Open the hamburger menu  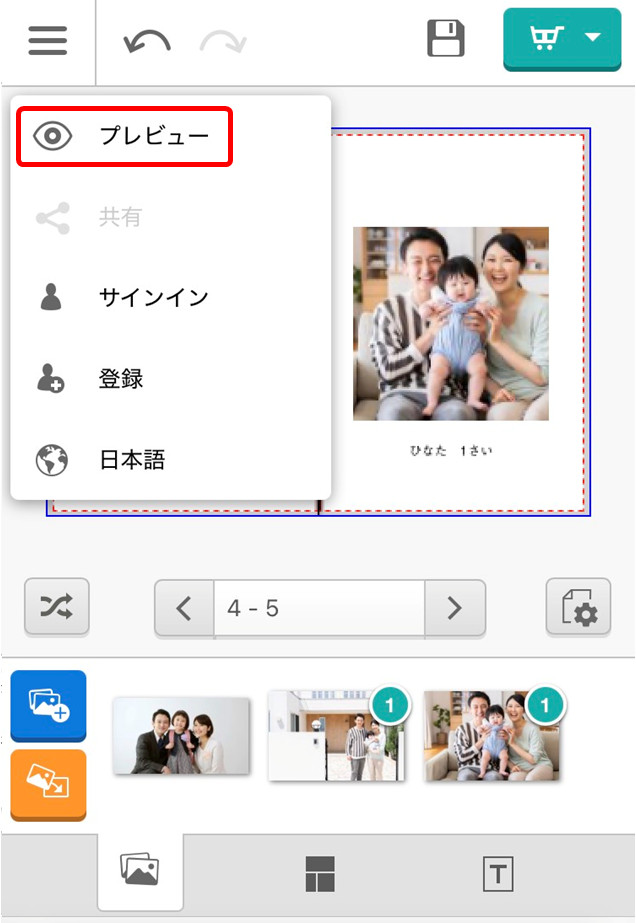[47, 42]
